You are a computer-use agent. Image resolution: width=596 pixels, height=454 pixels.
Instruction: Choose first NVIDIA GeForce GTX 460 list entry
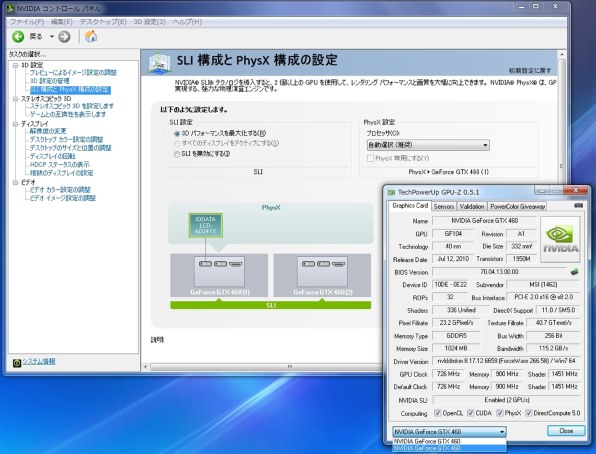[449, 441]
